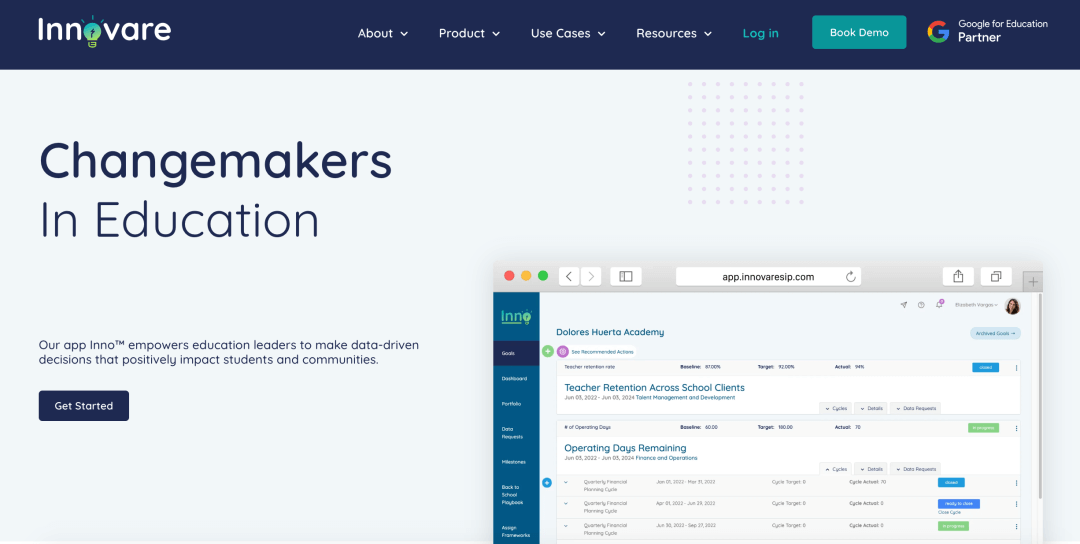Click the back arrow in the mockup browser
1080x544 pixels.
point(568,276)
